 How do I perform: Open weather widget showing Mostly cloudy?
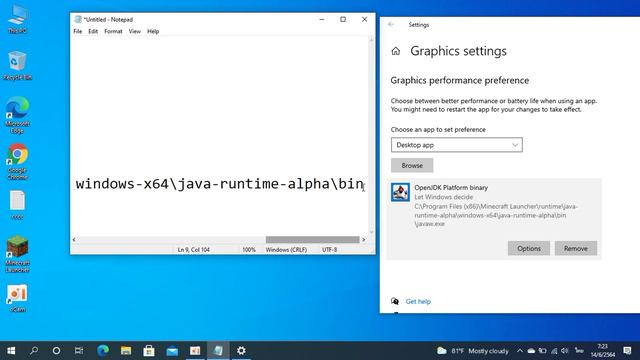(x=473, y=351)
